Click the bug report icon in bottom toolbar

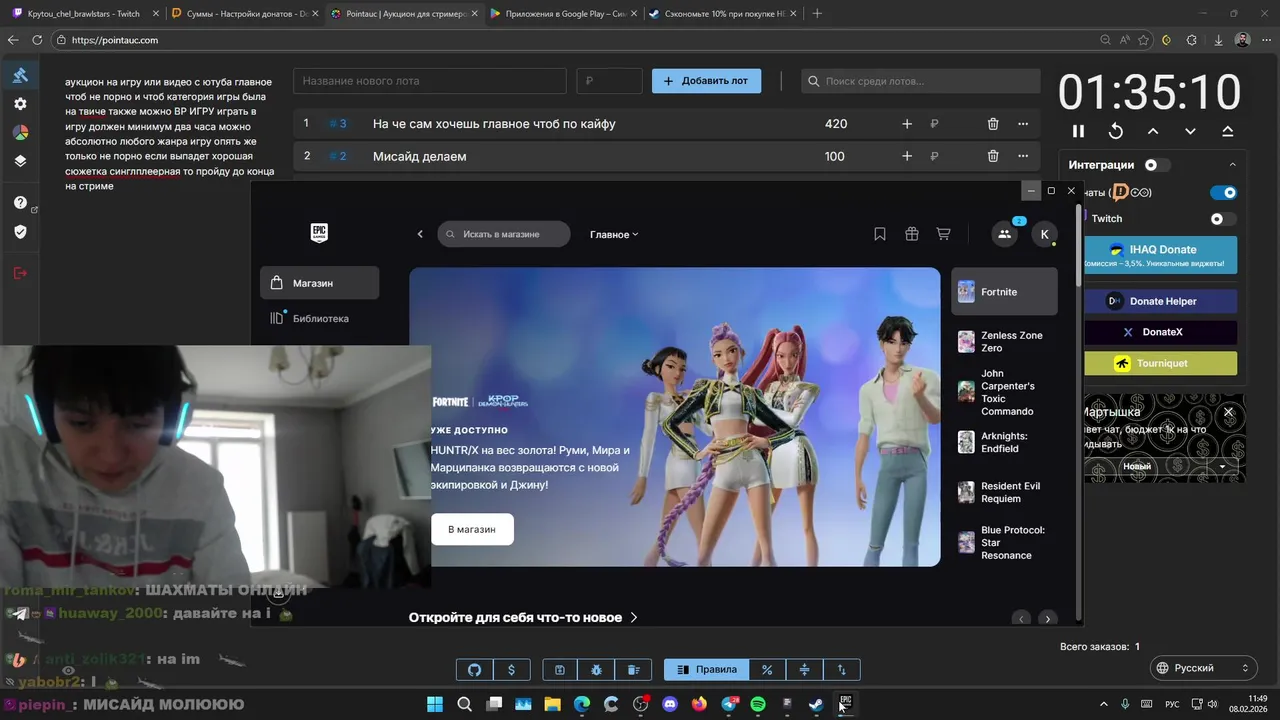(597, 670)
